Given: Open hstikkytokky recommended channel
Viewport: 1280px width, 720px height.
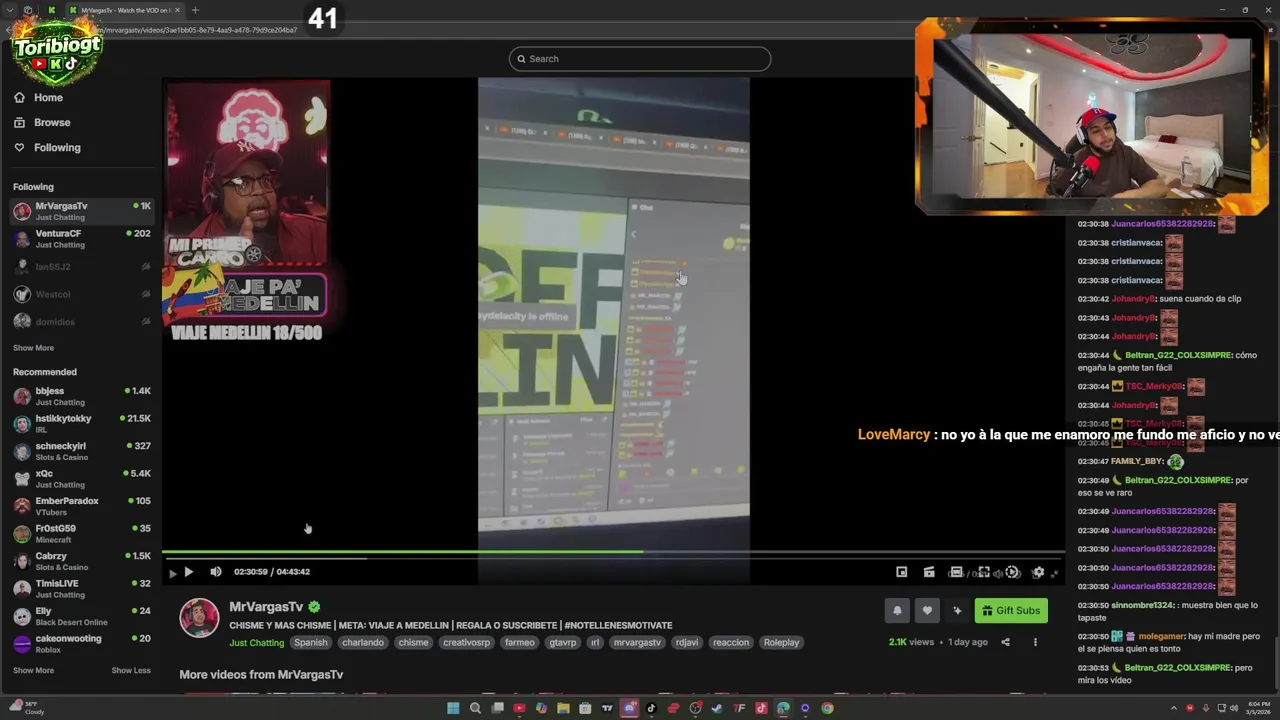Looking at the screenshot, I should pos(82,424).
